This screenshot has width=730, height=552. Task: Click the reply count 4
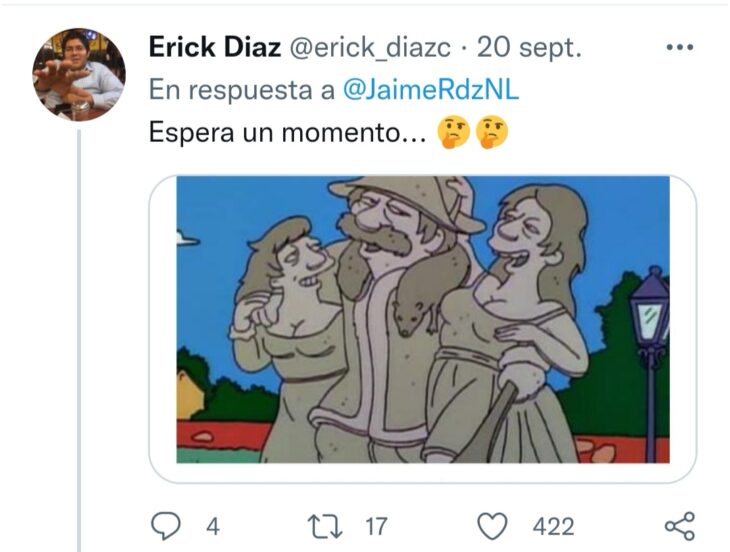tap(213, 527)
